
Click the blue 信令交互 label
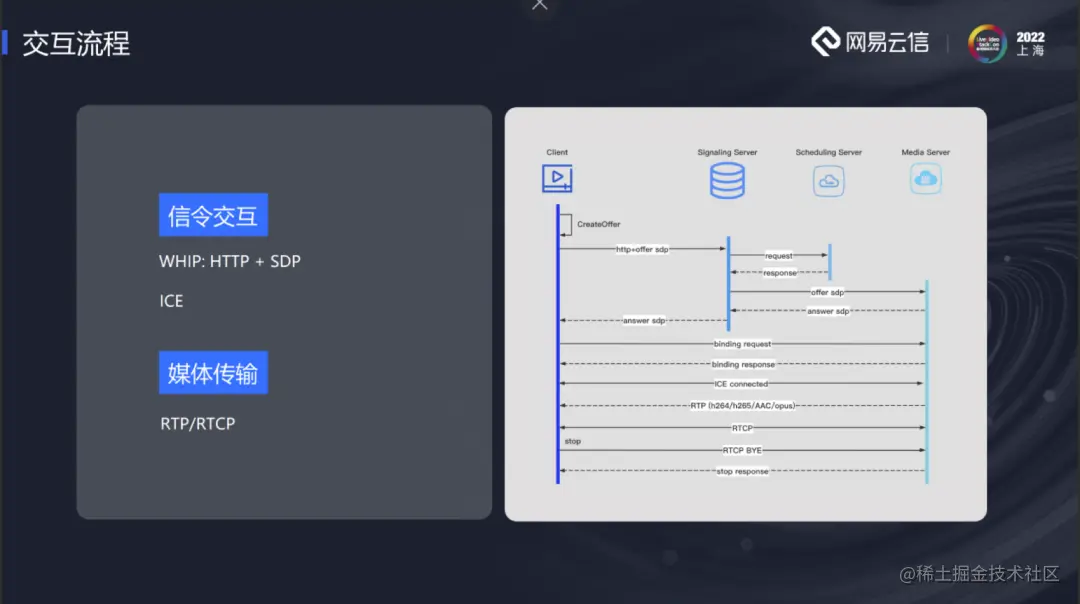[x=213, y=216]
